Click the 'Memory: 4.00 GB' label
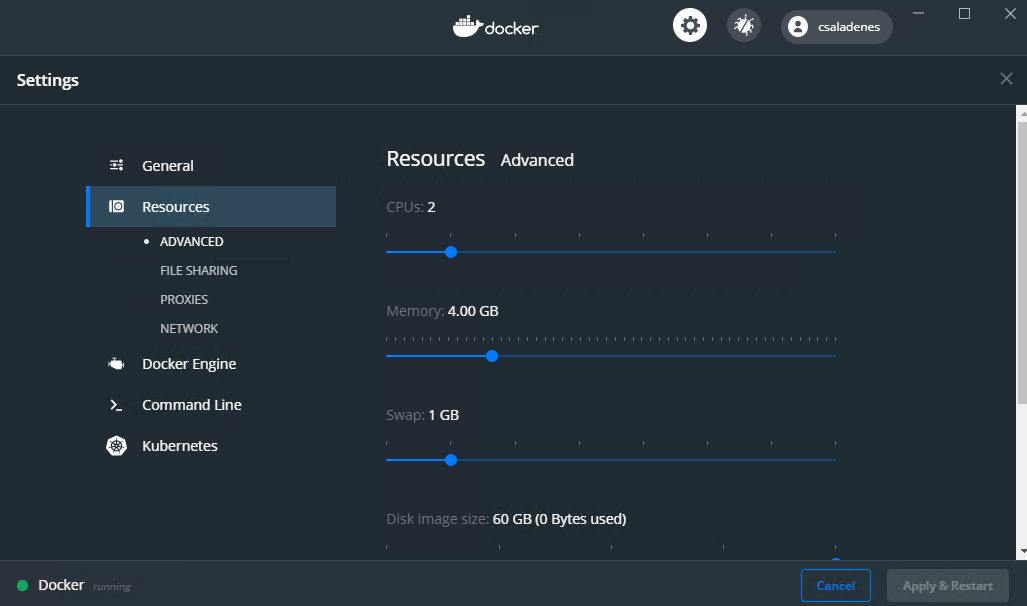 tap(442, 311)
